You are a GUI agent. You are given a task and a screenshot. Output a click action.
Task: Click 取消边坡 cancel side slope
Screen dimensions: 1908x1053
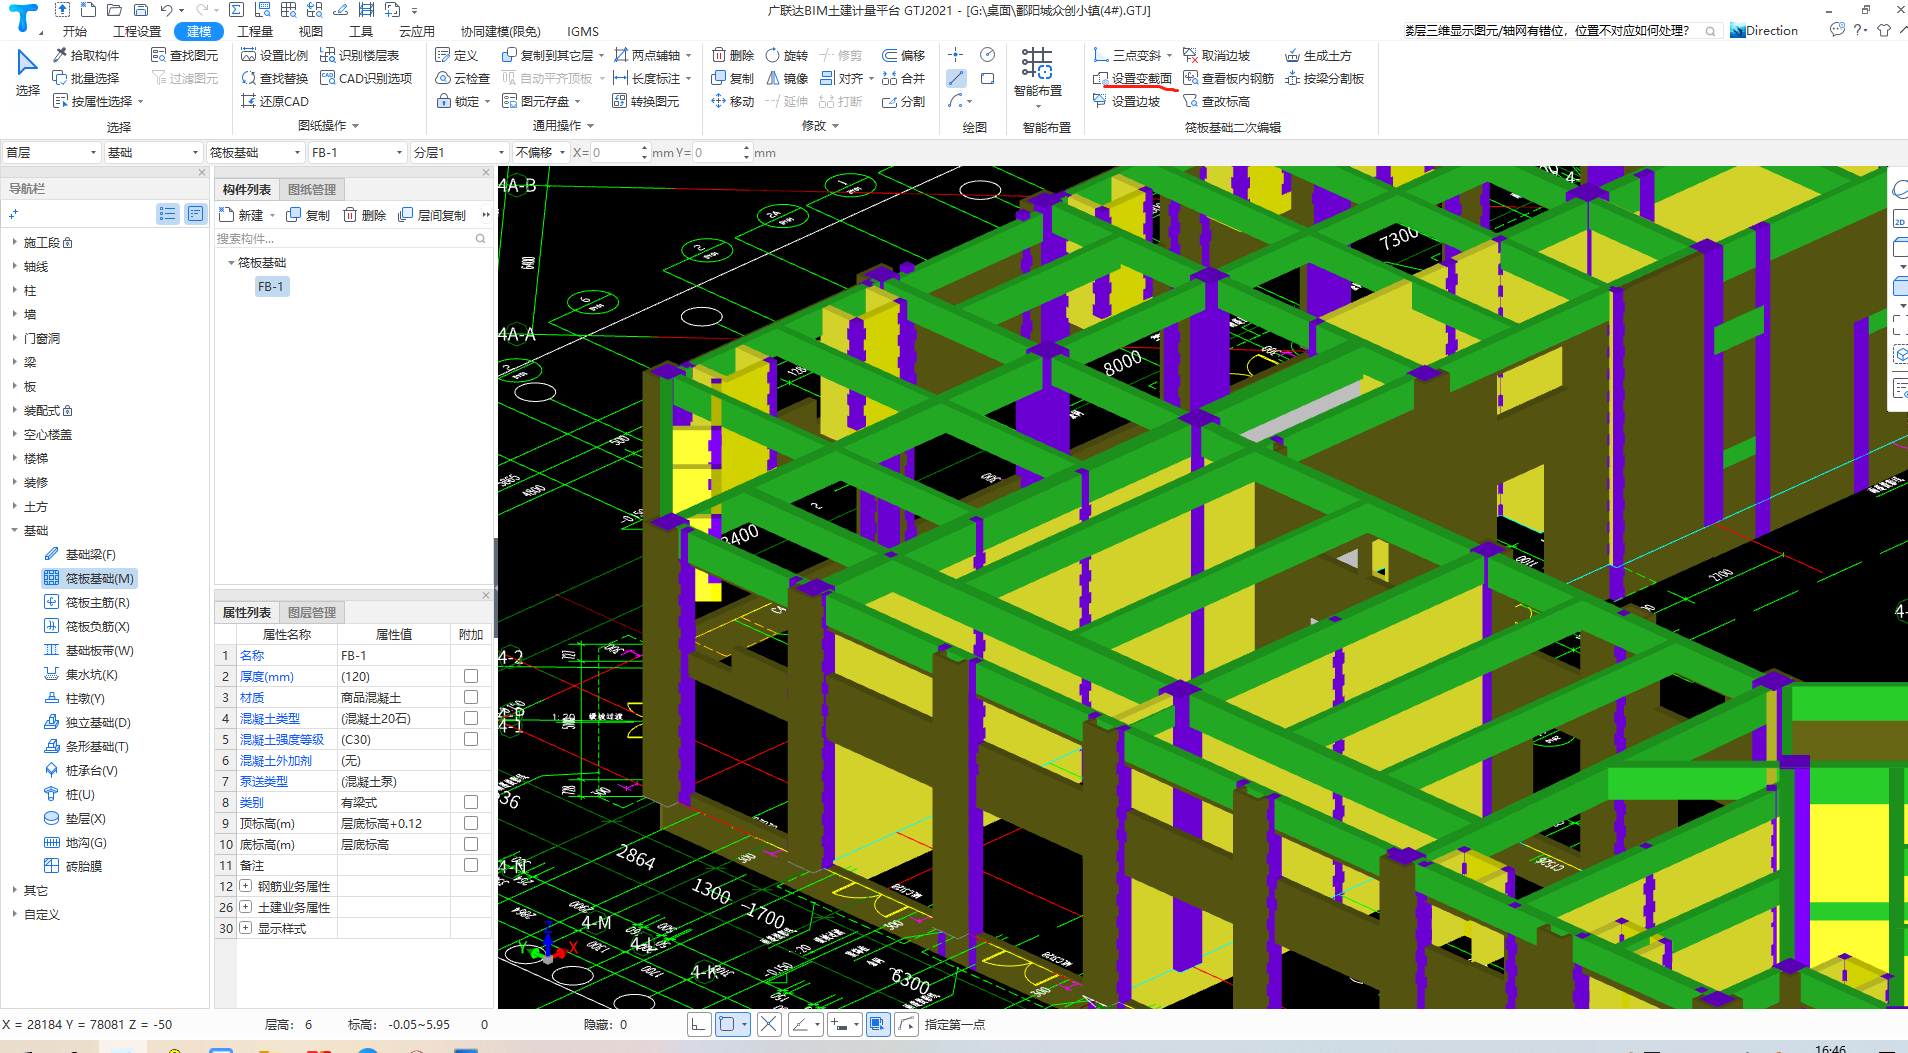pos(1217,55)
